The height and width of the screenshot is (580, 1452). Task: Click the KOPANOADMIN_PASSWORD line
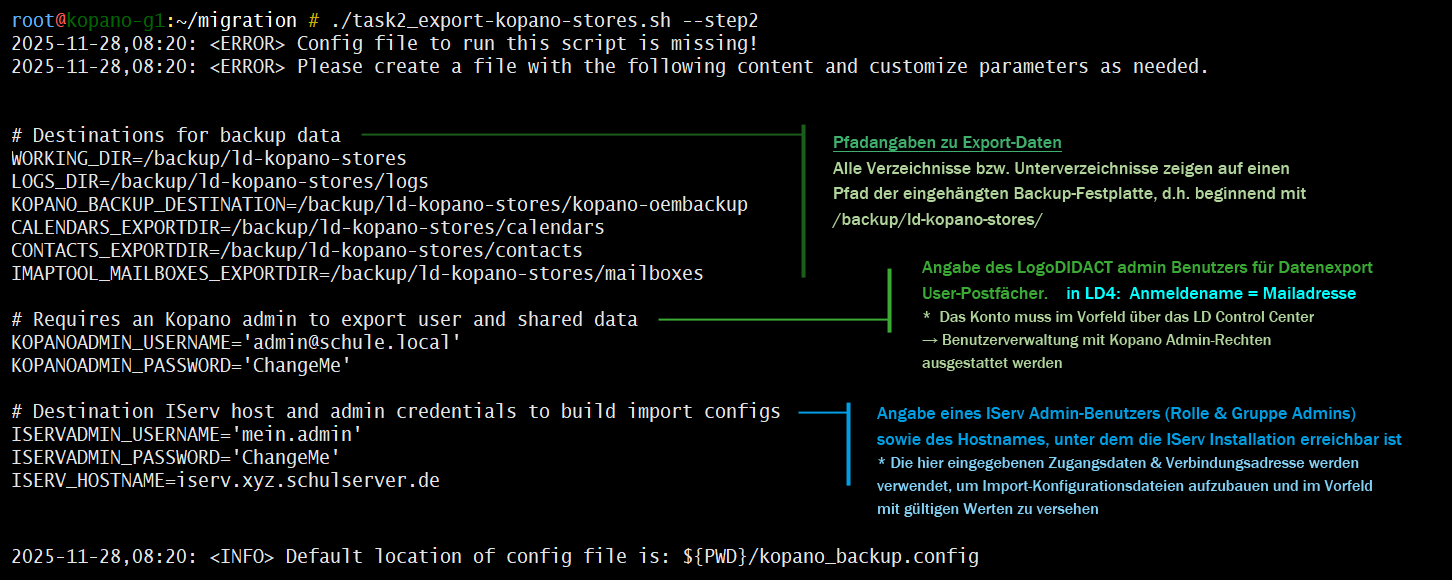181,366
